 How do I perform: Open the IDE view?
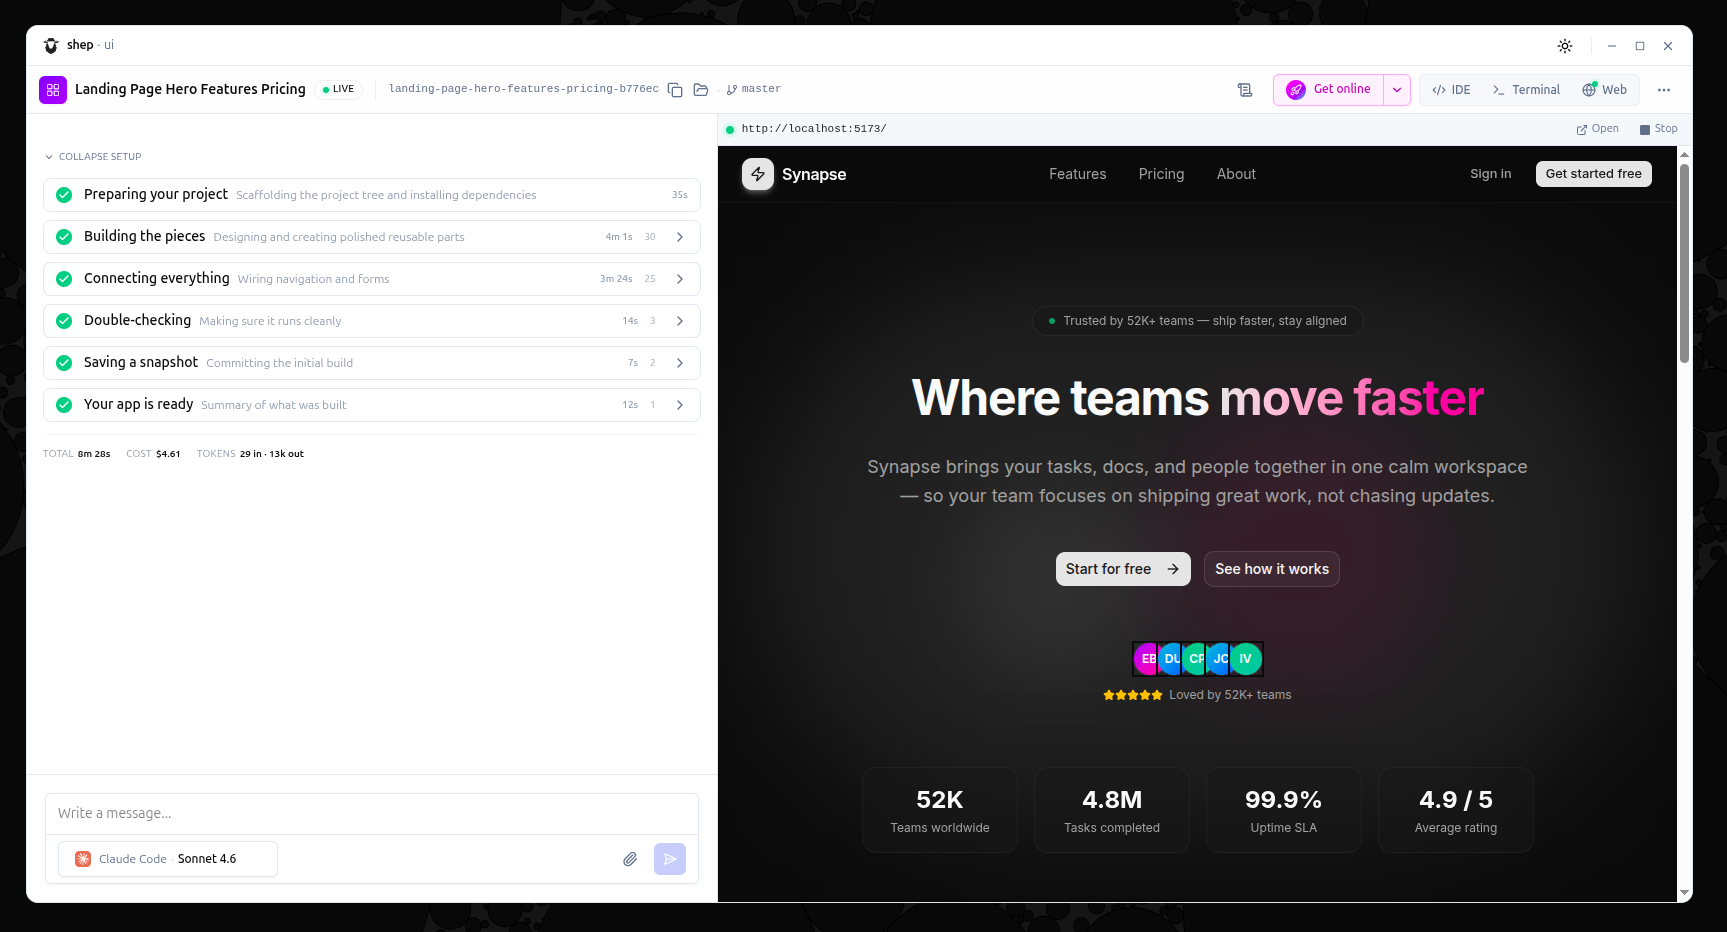(x=1450, y=89)
